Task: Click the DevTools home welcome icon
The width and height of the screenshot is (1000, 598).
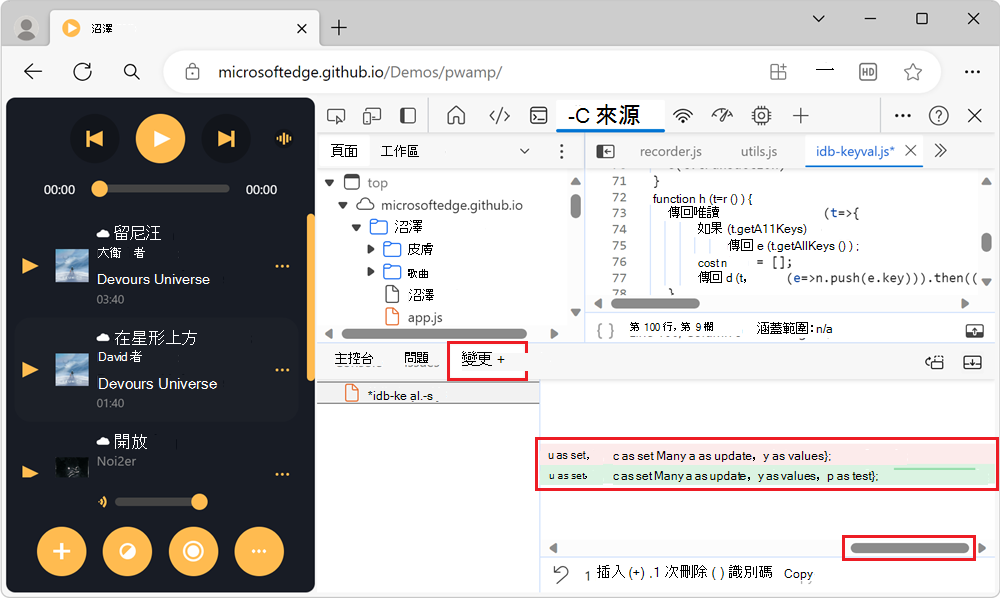Action: tap(455, 116)
